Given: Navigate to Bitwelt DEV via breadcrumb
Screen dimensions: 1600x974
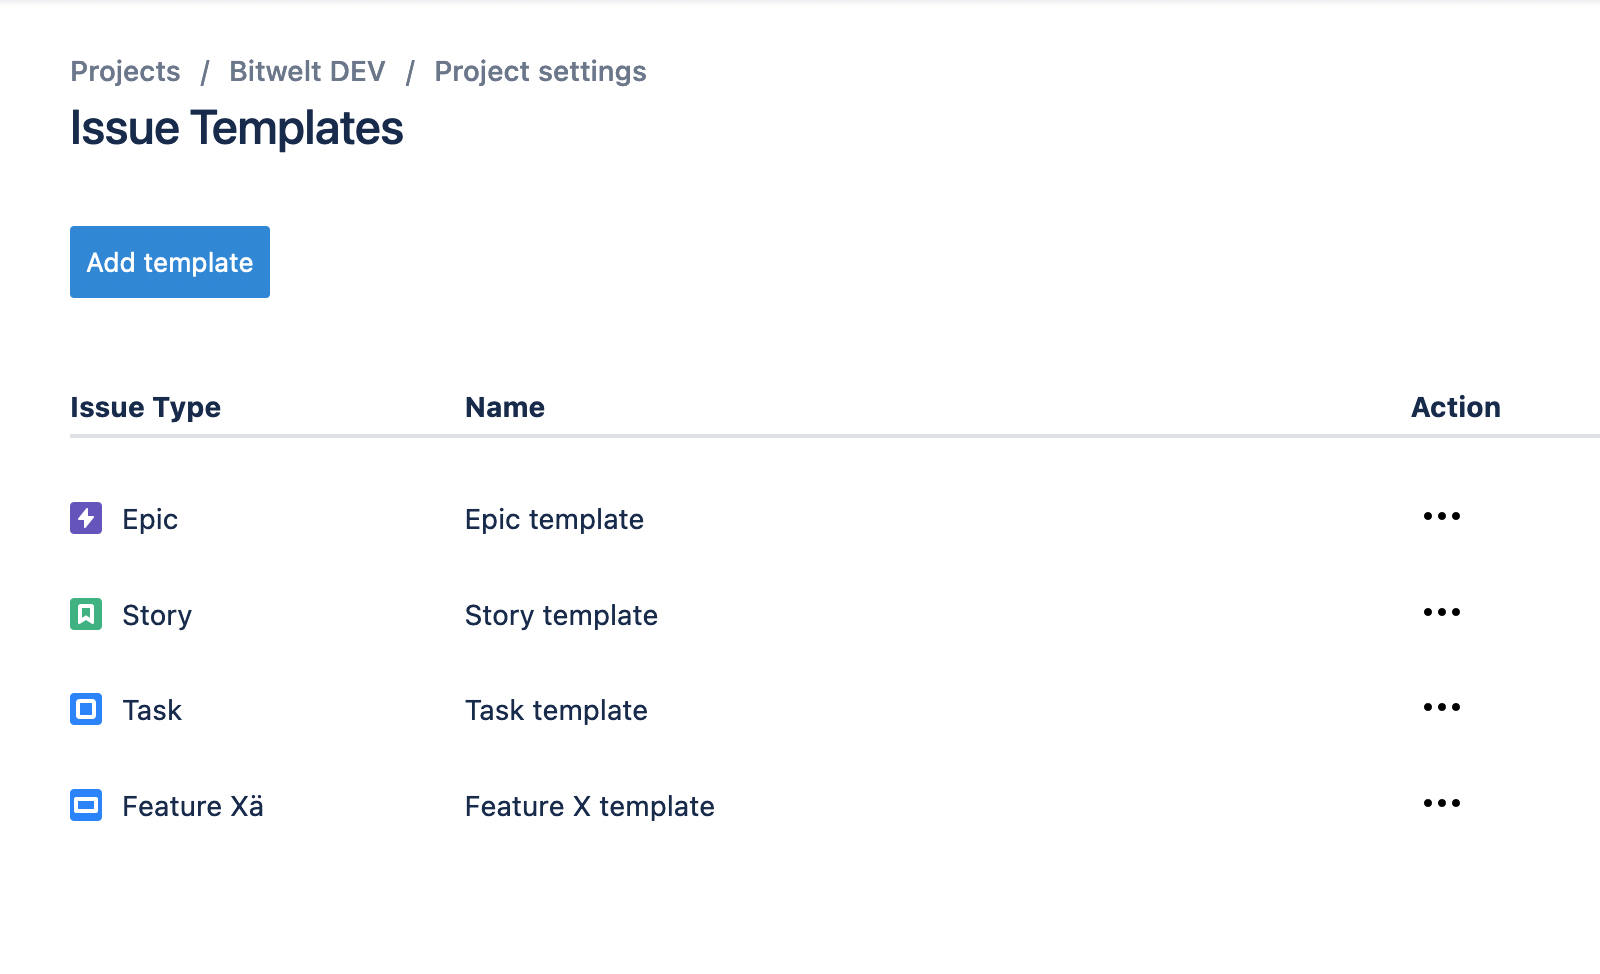Looking at the screenshot, I should [x=306, y=71].
